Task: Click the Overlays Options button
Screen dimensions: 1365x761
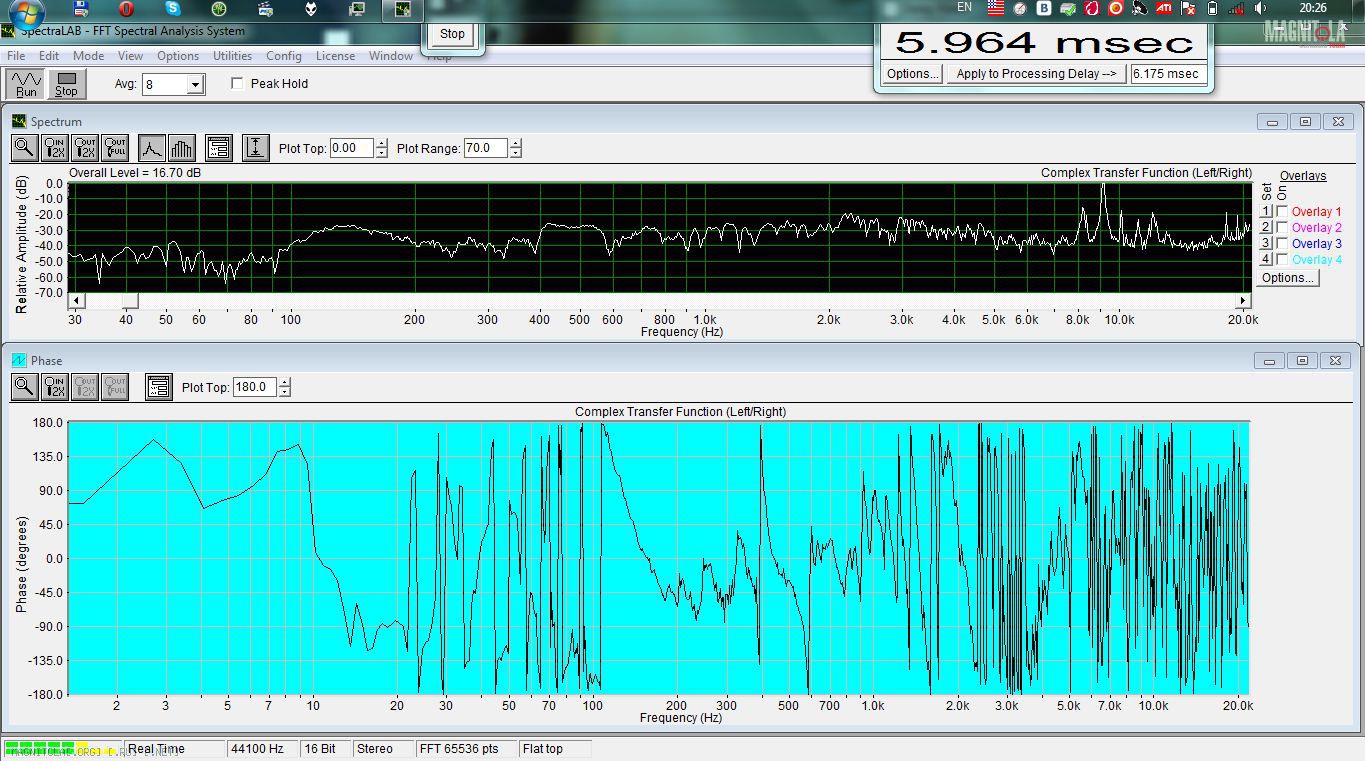Action: [1287, 278]
